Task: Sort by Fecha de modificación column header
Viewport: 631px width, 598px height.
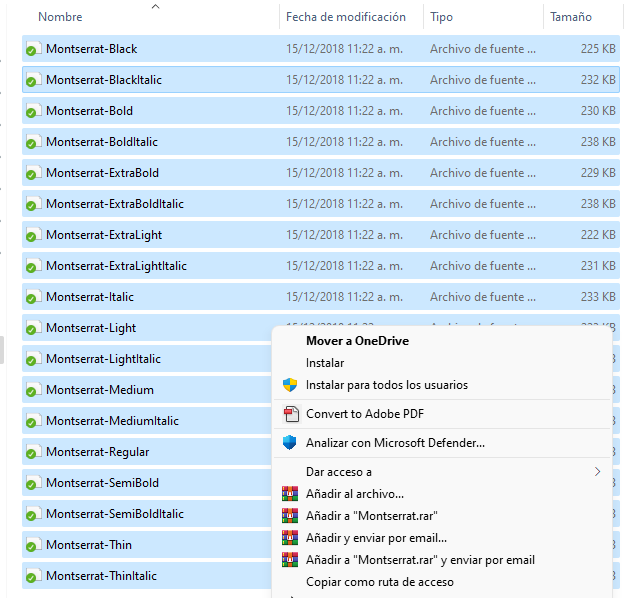Action: pyautogui.click(x=346, y=17)
